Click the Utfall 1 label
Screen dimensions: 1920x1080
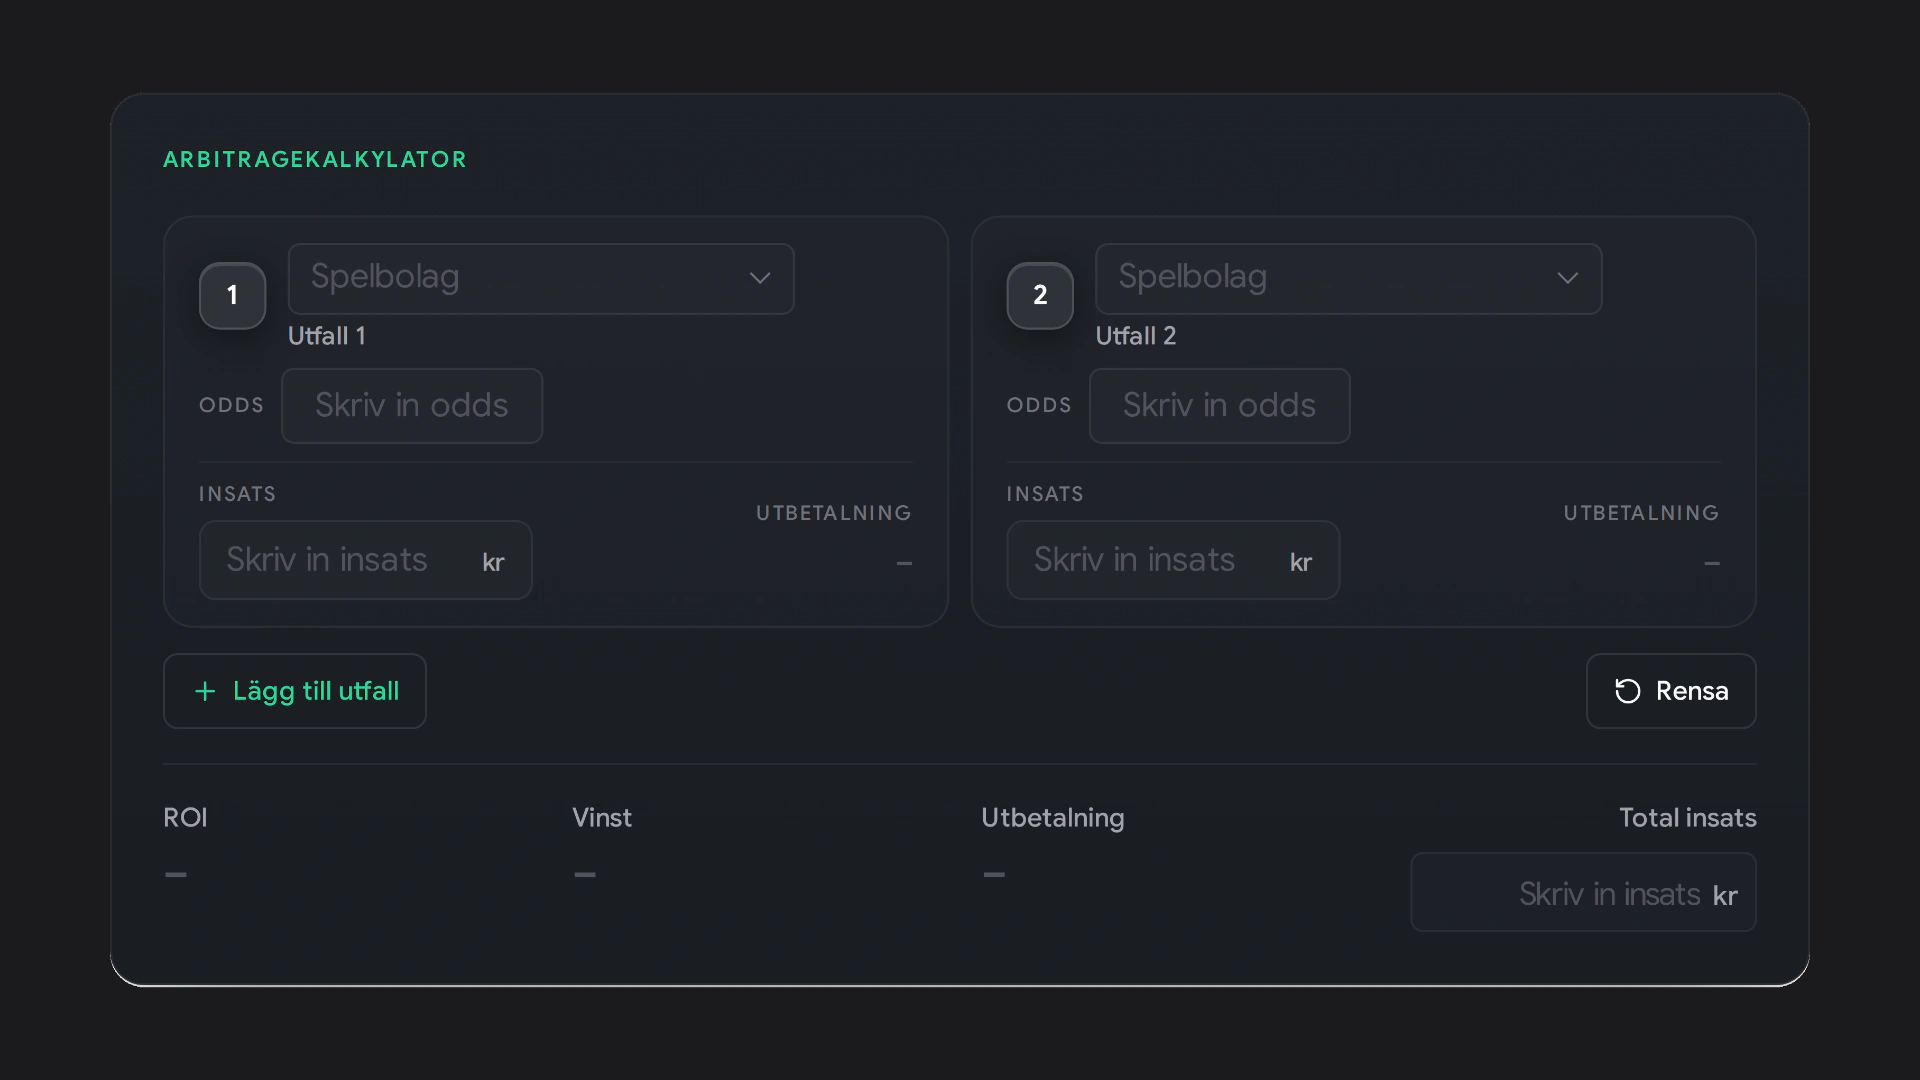327,336
